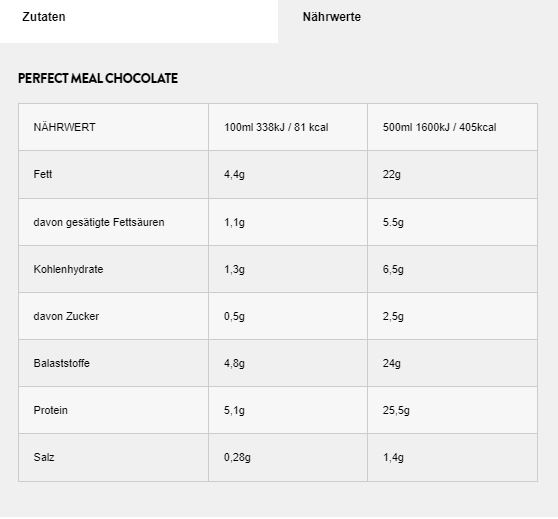558x519 pixels.
Task: Select the NÄHRWERT header cell
Action: point(64,127)
